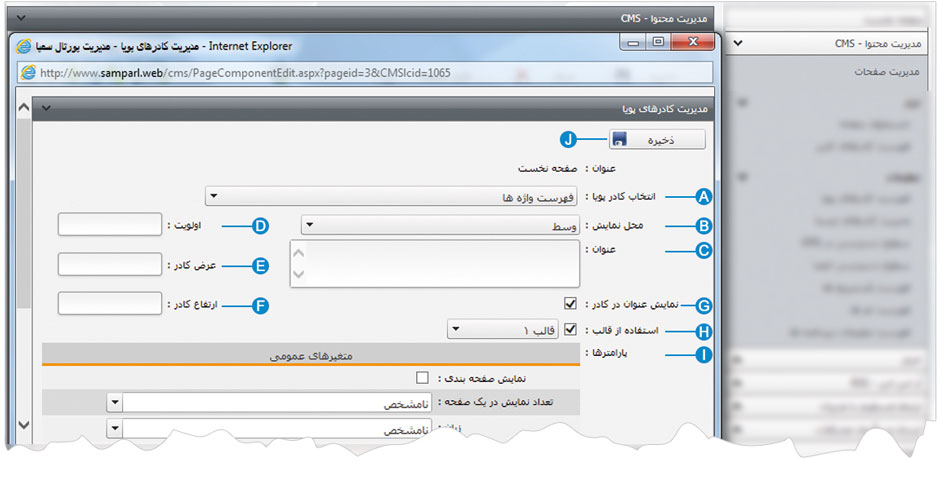Toggle the نمایش عنوان در کادر checkbox
Screen dimensions: 940x478
click(570, 303)
